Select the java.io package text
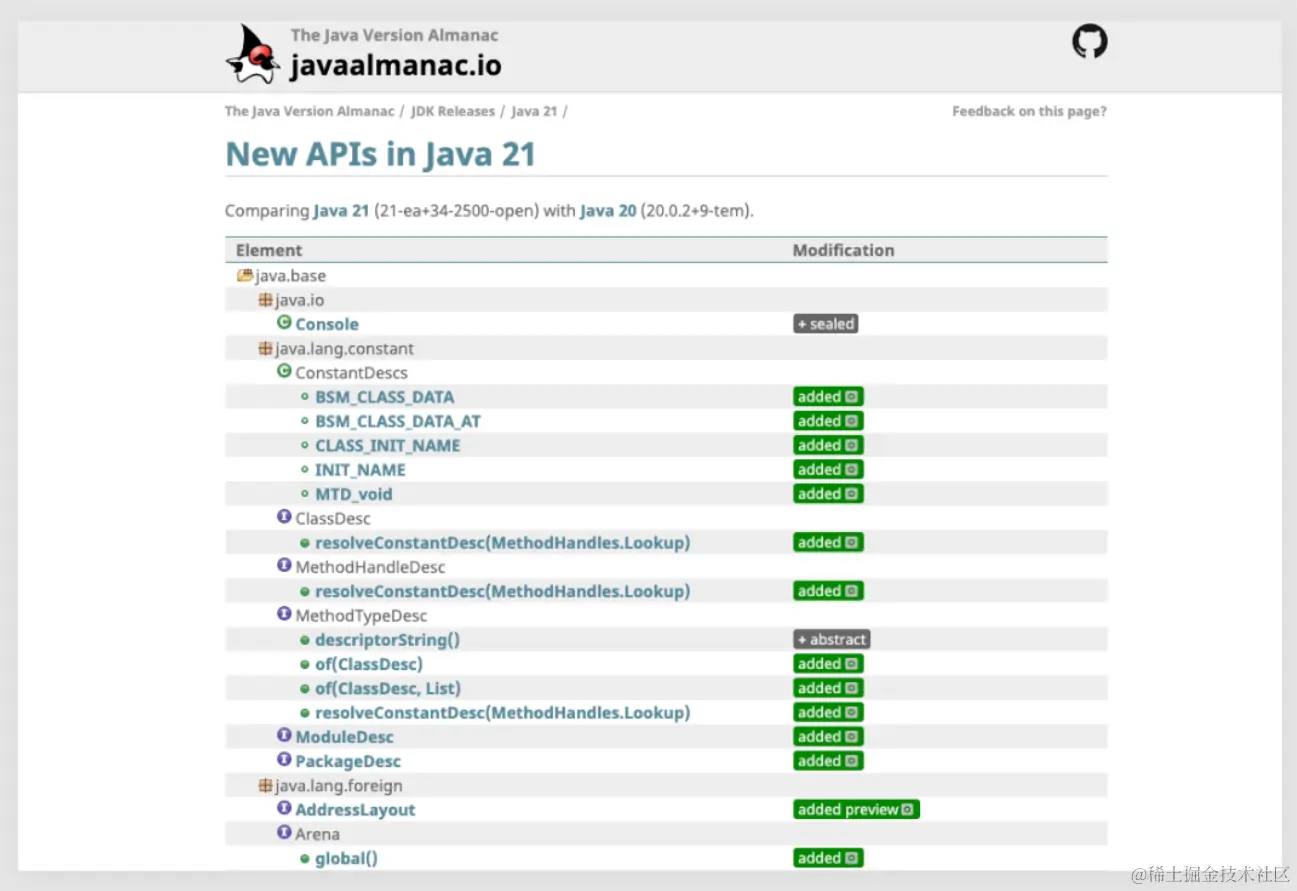Screen dimensions: 1297x891 (x=299, y=300)
